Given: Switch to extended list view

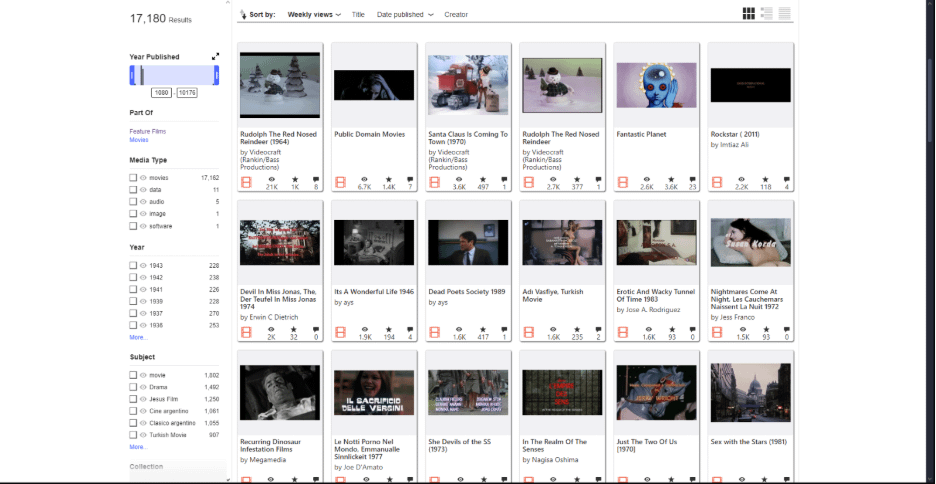Looking at the screenshot, I should (x=766, y=14).
